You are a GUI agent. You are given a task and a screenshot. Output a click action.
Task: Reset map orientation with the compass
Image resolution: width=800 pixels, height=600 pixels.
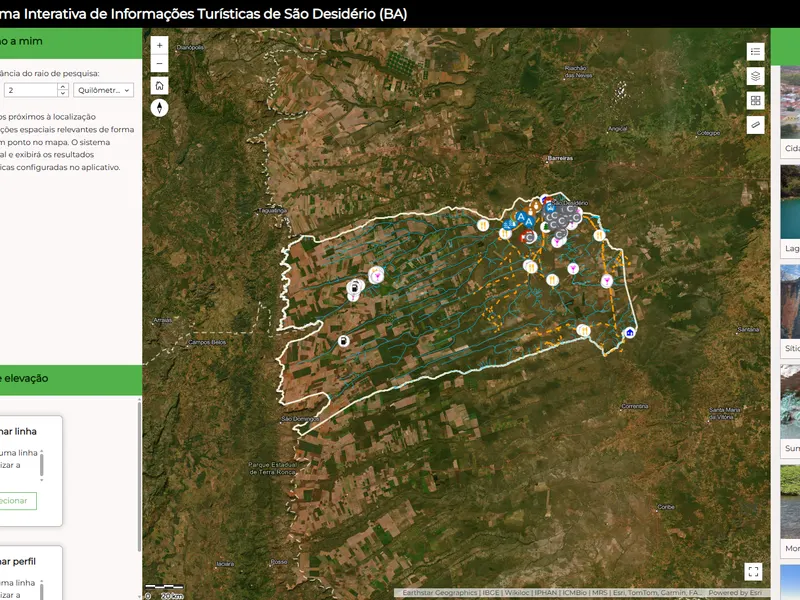(x=159, y=108)
